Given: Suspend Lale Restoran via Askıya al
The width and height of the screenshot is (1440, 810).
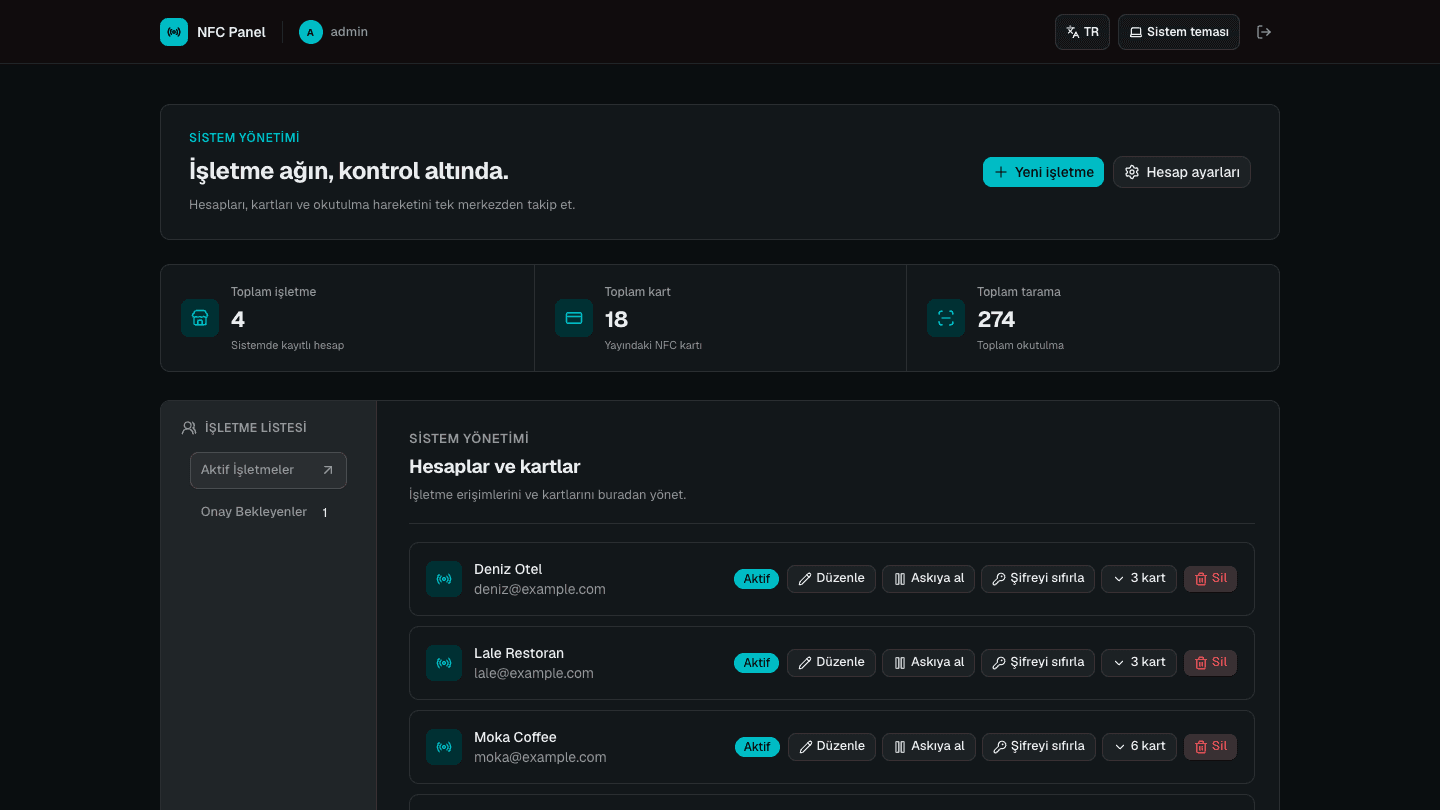Looking at the screenshot, I should click(x=928, y=663).
